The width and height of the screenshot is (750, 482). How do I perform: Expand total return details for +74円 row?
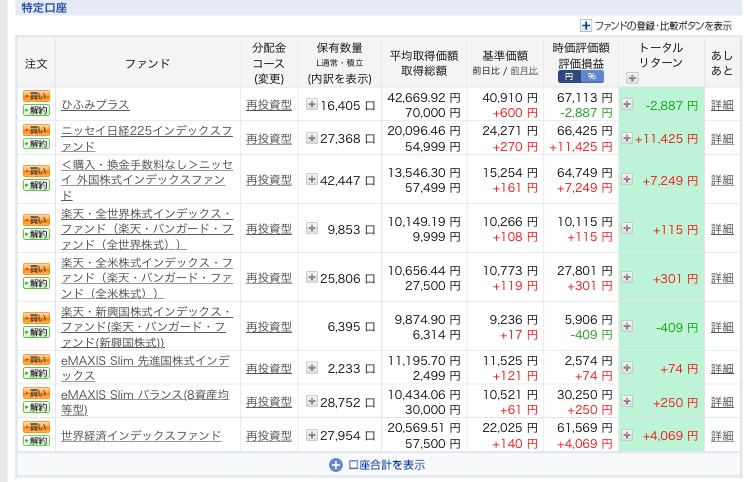click(627, 367)
